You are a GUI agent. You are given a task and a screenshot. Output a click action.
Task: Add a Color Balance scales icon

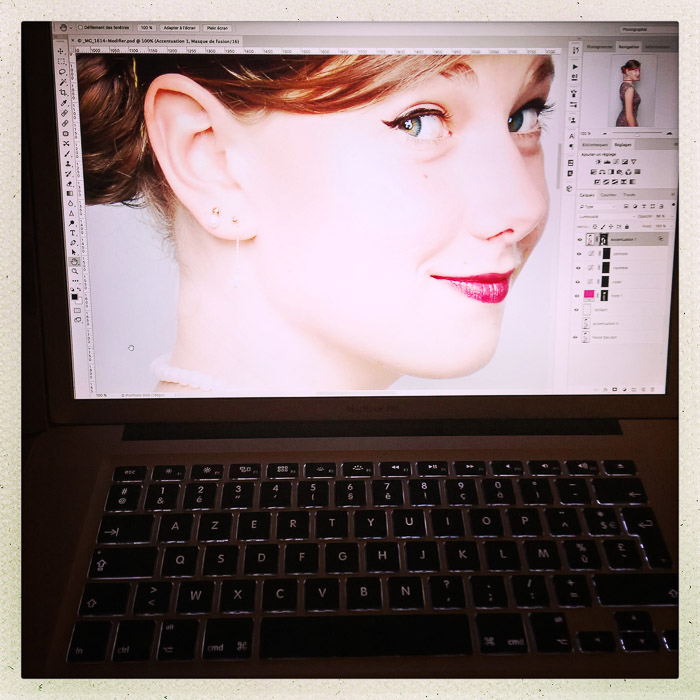pyautogui.click(x=602, y=172)
